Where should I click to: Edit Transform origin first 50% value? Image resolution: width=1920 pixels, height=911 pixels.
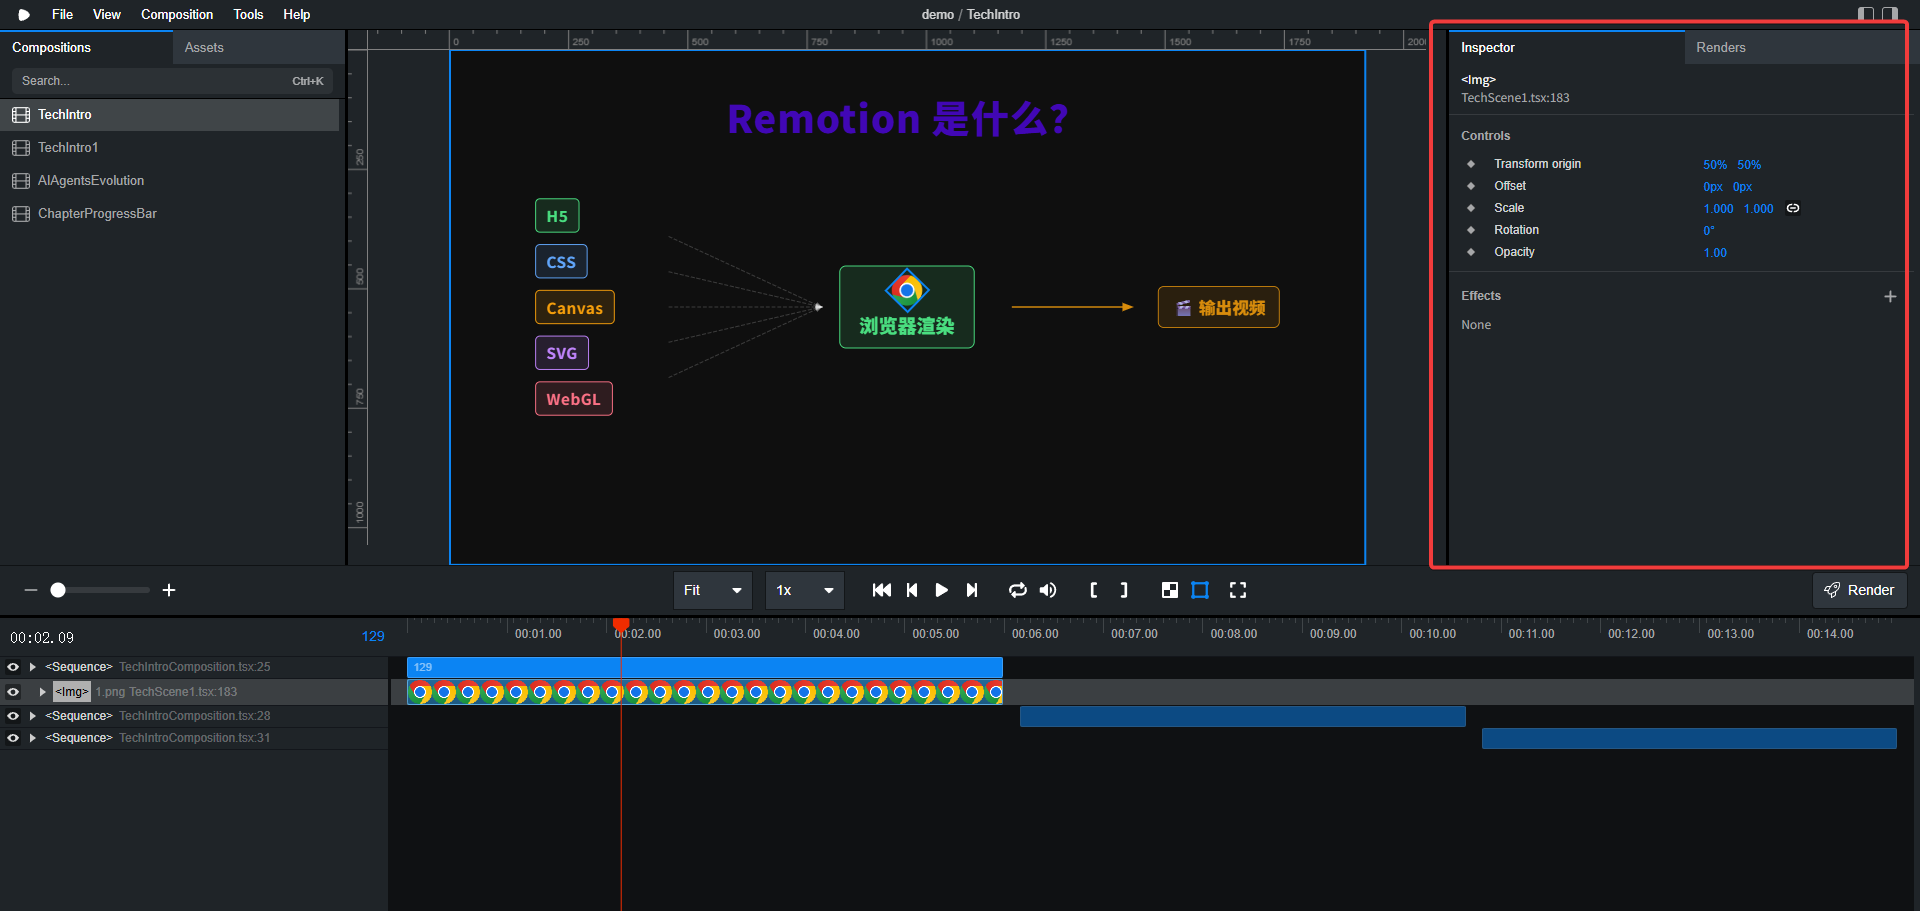pyautogui.click(x=1715, y=165)
